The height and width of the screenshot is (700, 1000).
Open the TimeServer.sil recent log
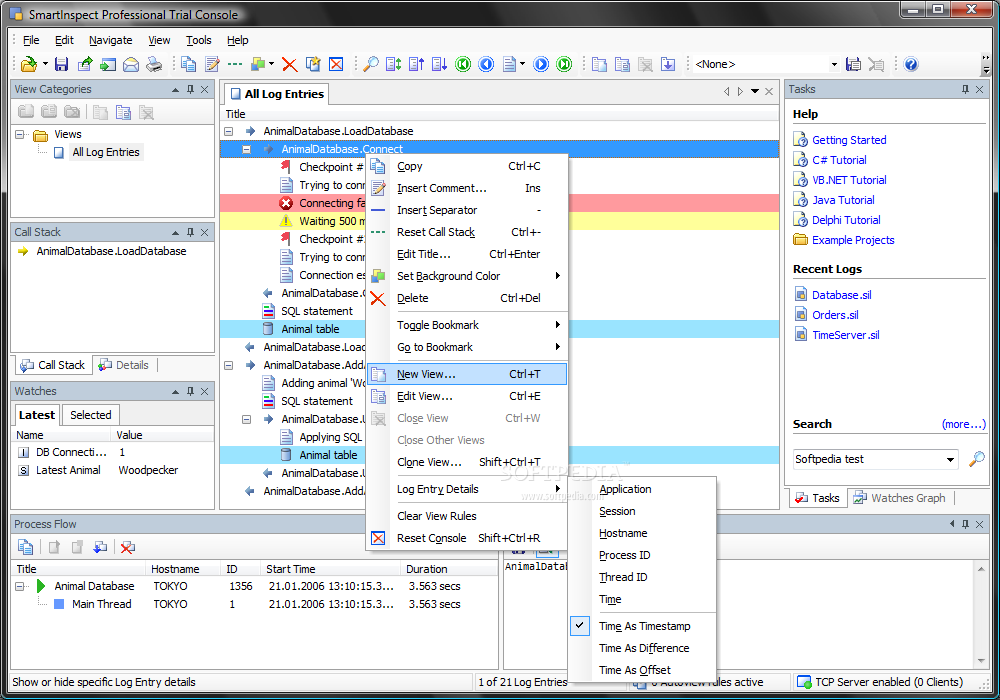[846, 335]
